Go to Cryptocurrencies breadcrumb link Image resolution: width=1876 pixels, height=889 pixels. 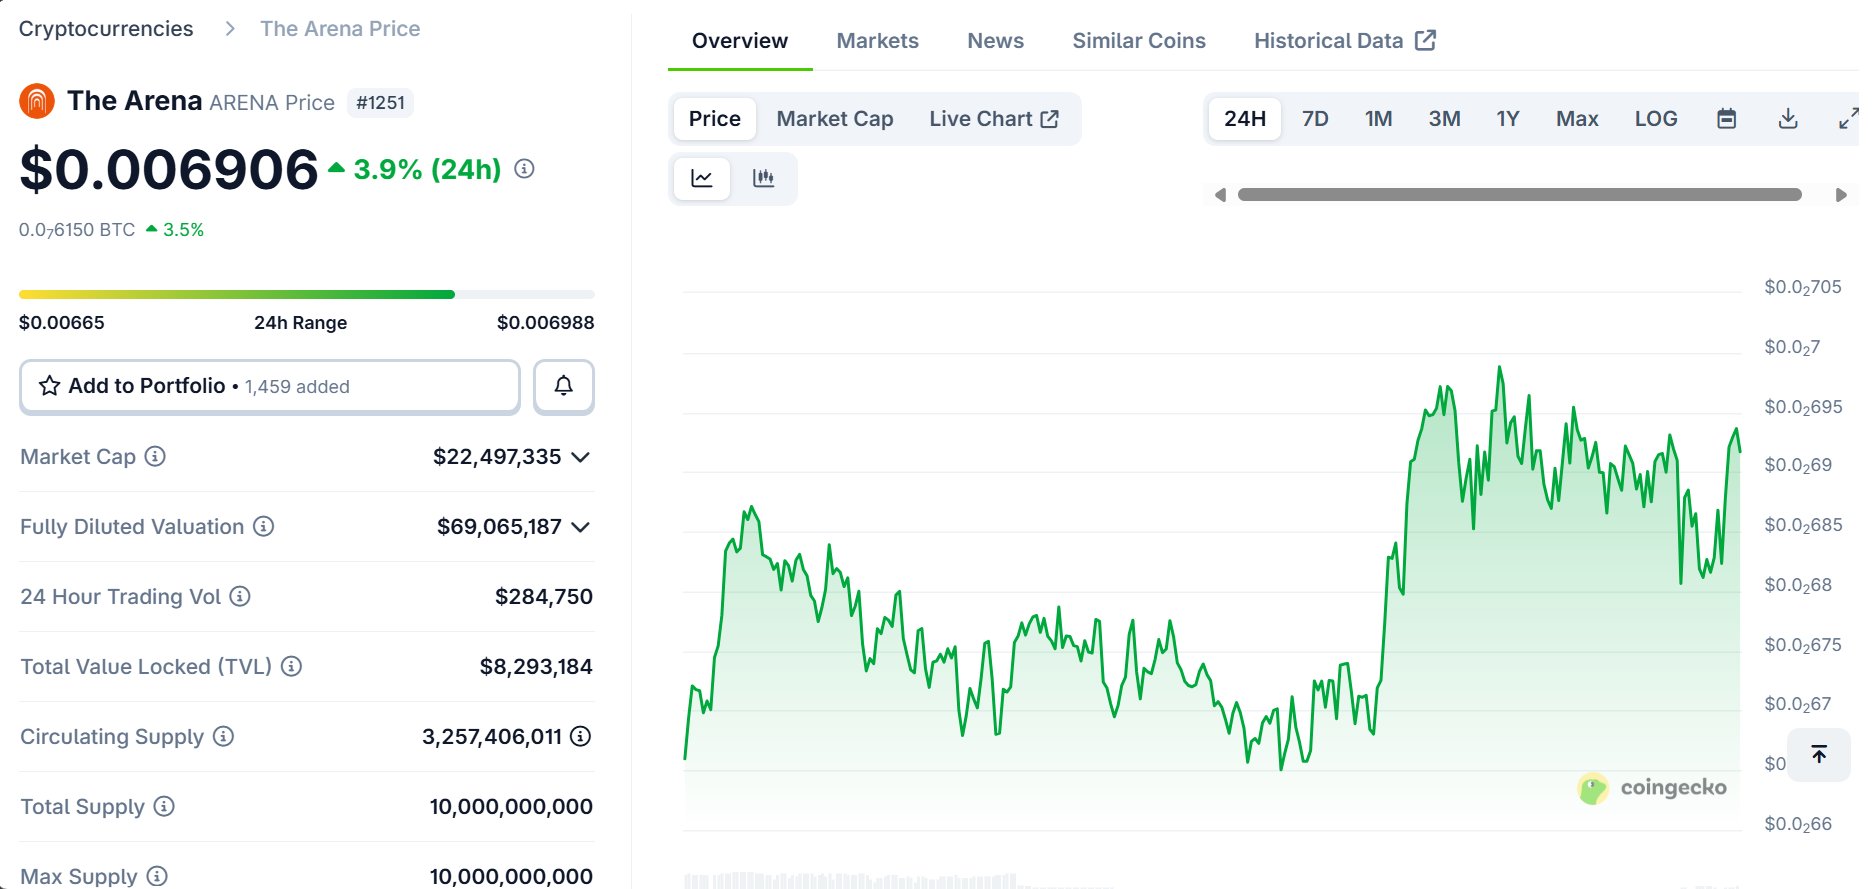106,29
